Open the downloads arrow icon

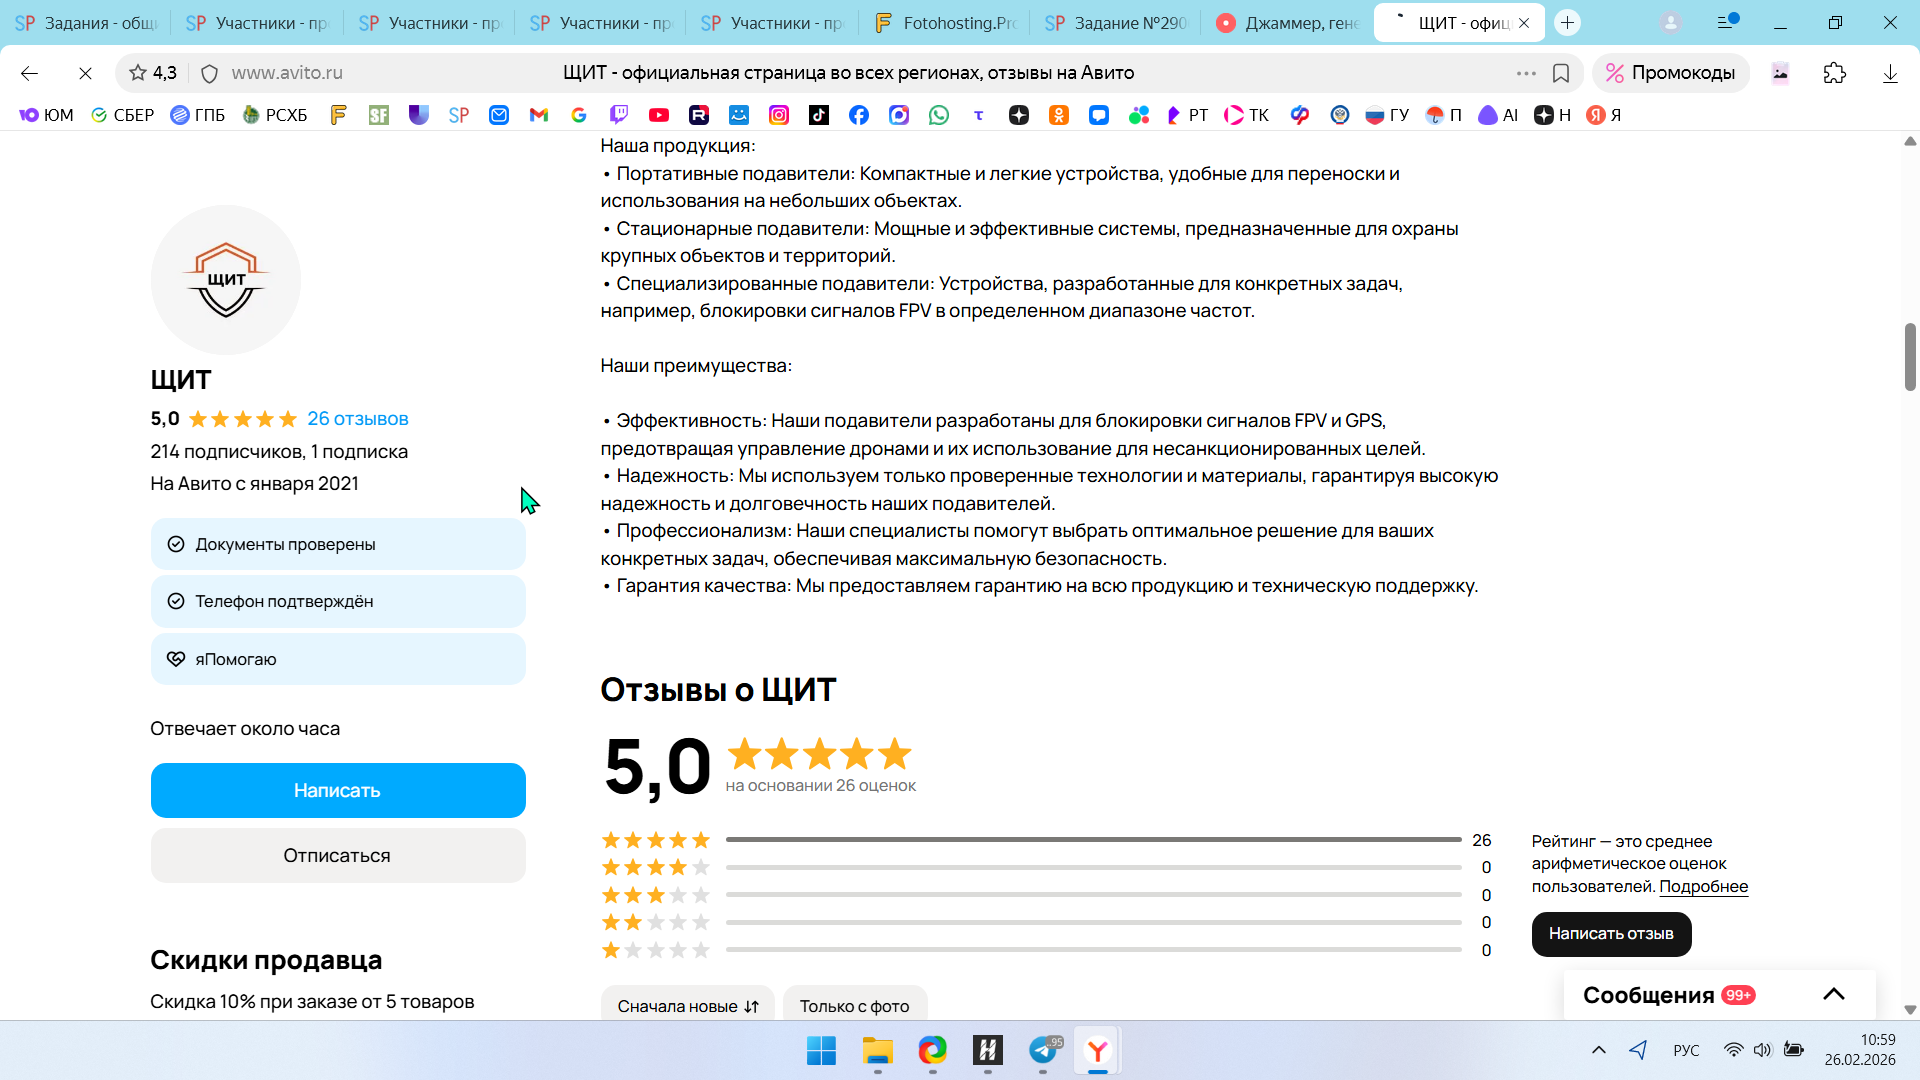click(1889, 73)
